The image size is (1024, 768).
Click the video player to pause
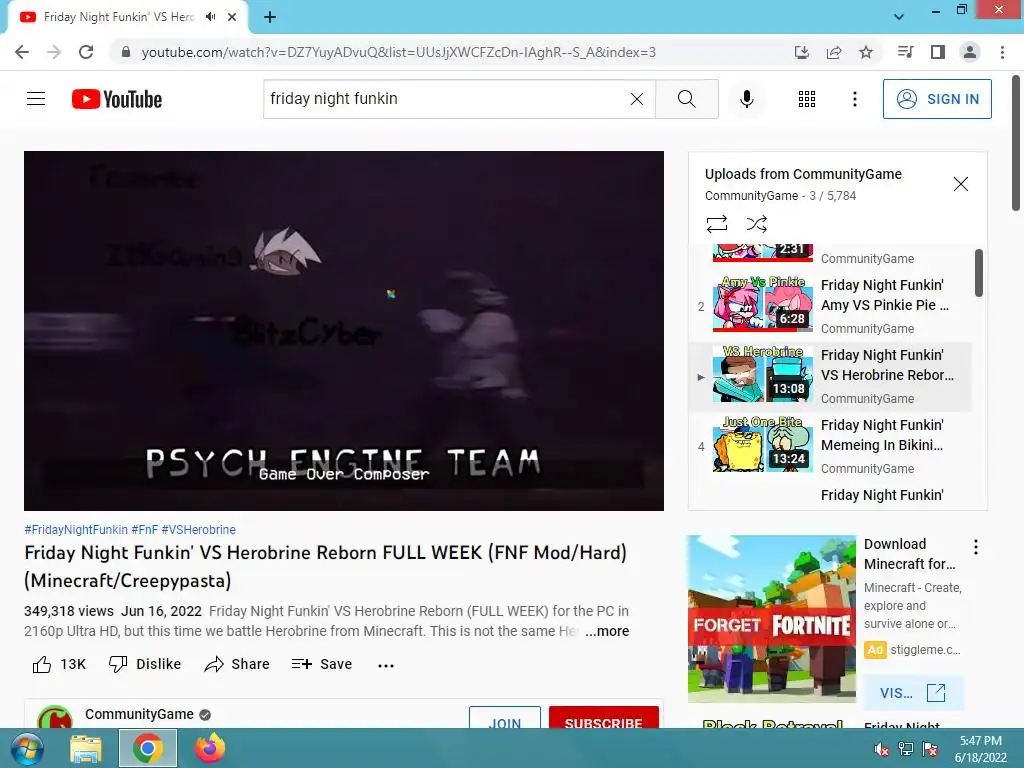[344, 330]
